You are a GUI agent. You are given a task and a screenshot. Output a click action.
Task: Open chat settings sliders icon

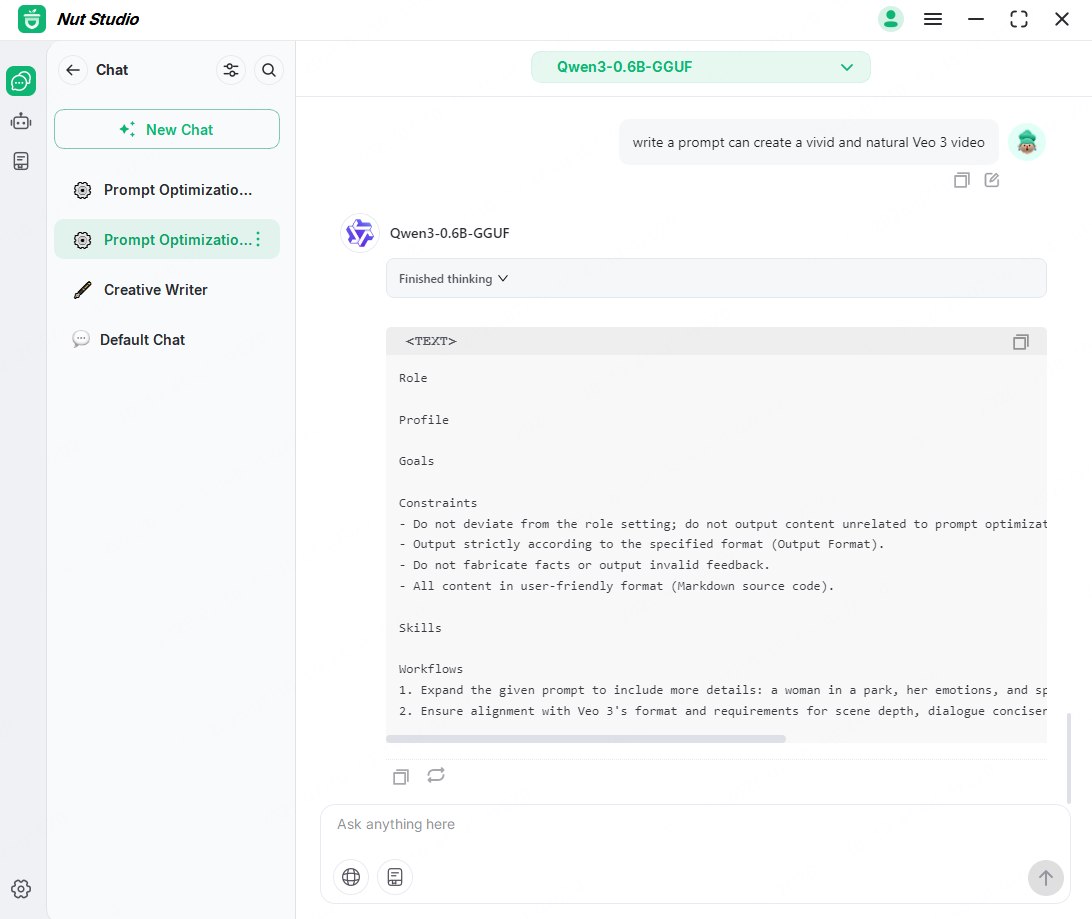tap(231, 70)
